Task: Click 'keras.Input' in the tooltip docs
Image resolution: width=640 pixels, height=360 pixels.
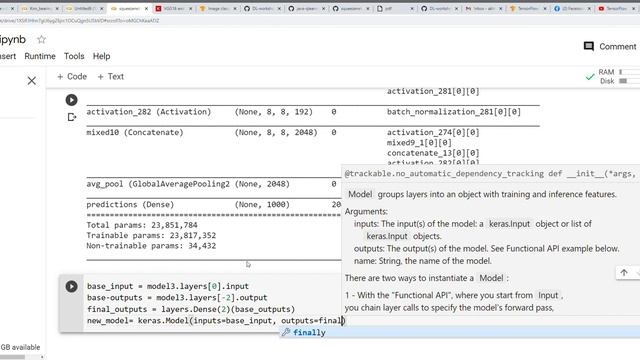Action: [509, 224]
